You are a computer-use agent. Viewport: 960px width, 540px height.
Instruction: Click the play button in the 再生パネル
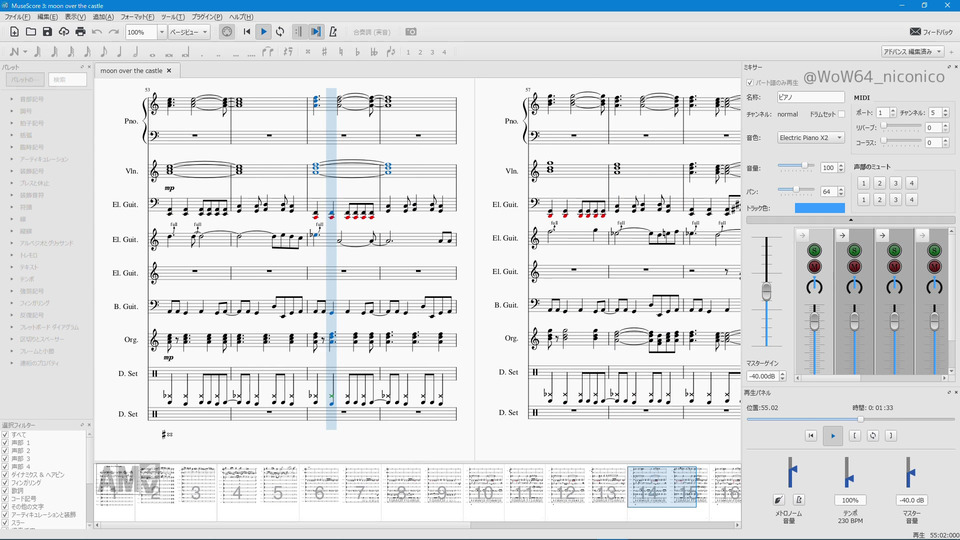pyautogui.click(x=833, y=436)
